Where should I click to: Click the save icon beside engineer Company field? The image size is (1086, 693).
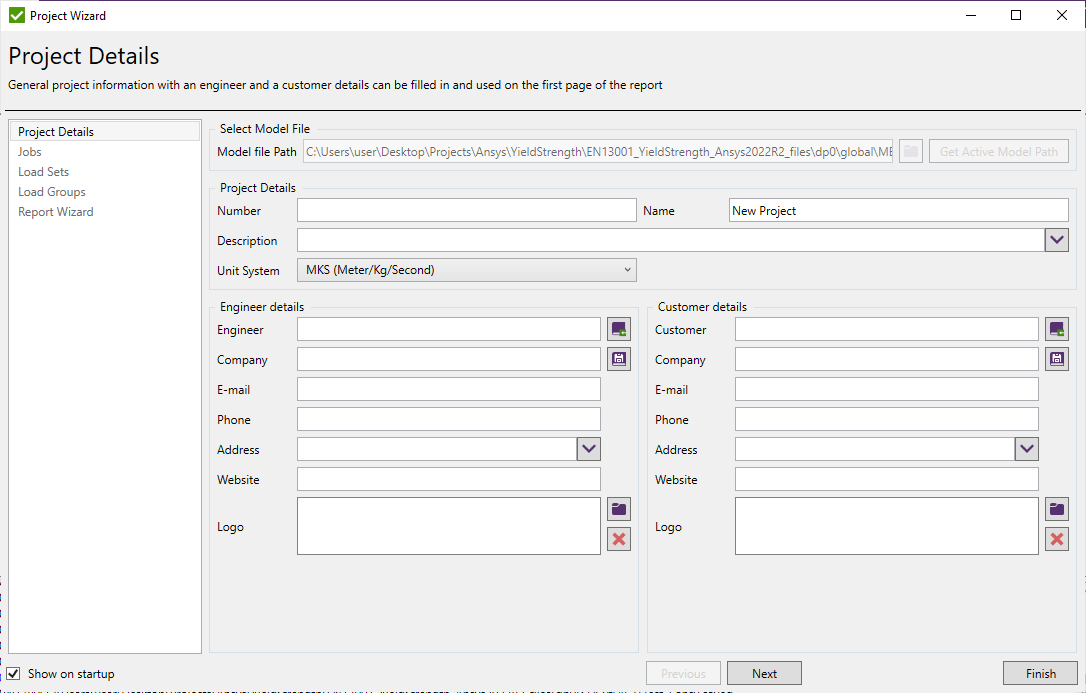tap(618, 359)
